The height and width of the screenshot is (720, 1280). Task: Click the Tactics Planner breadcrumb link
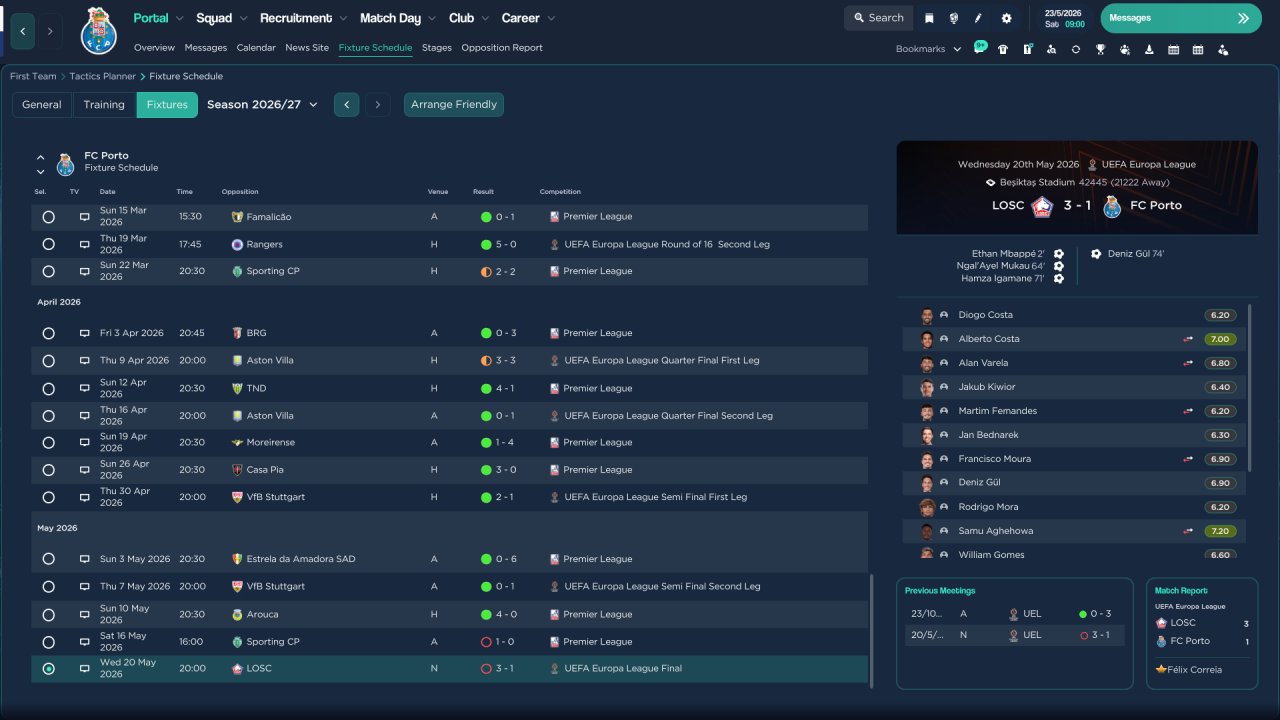103,76
